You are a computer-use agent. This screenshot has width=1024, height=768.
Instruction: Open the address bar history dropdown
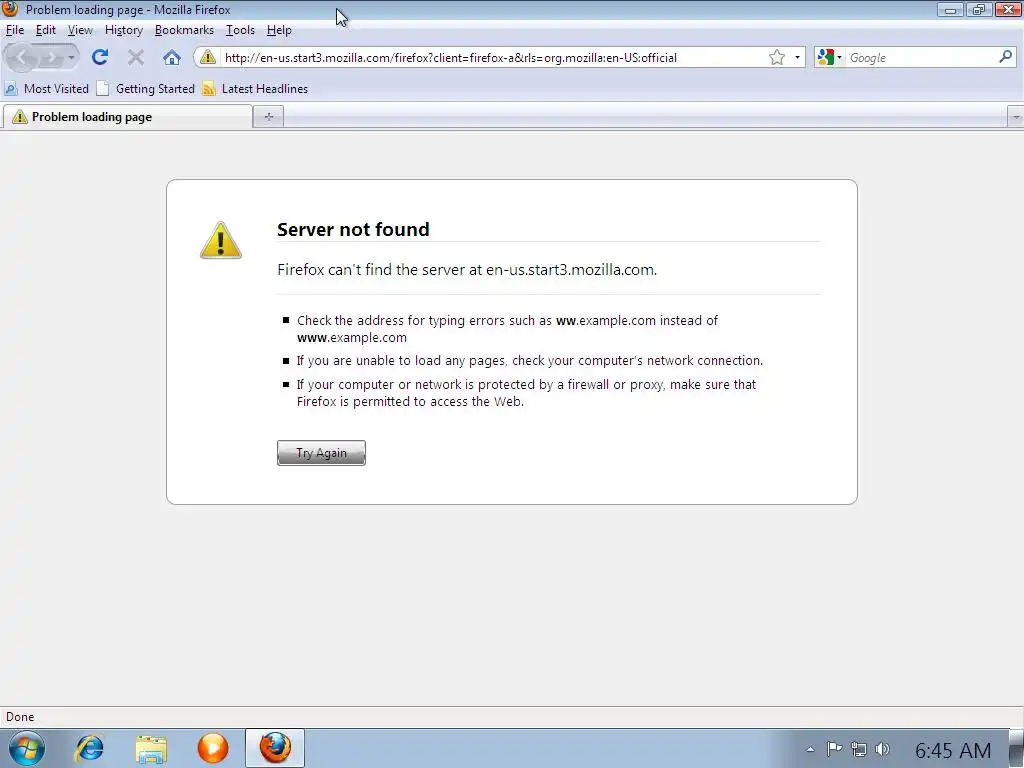797,57
